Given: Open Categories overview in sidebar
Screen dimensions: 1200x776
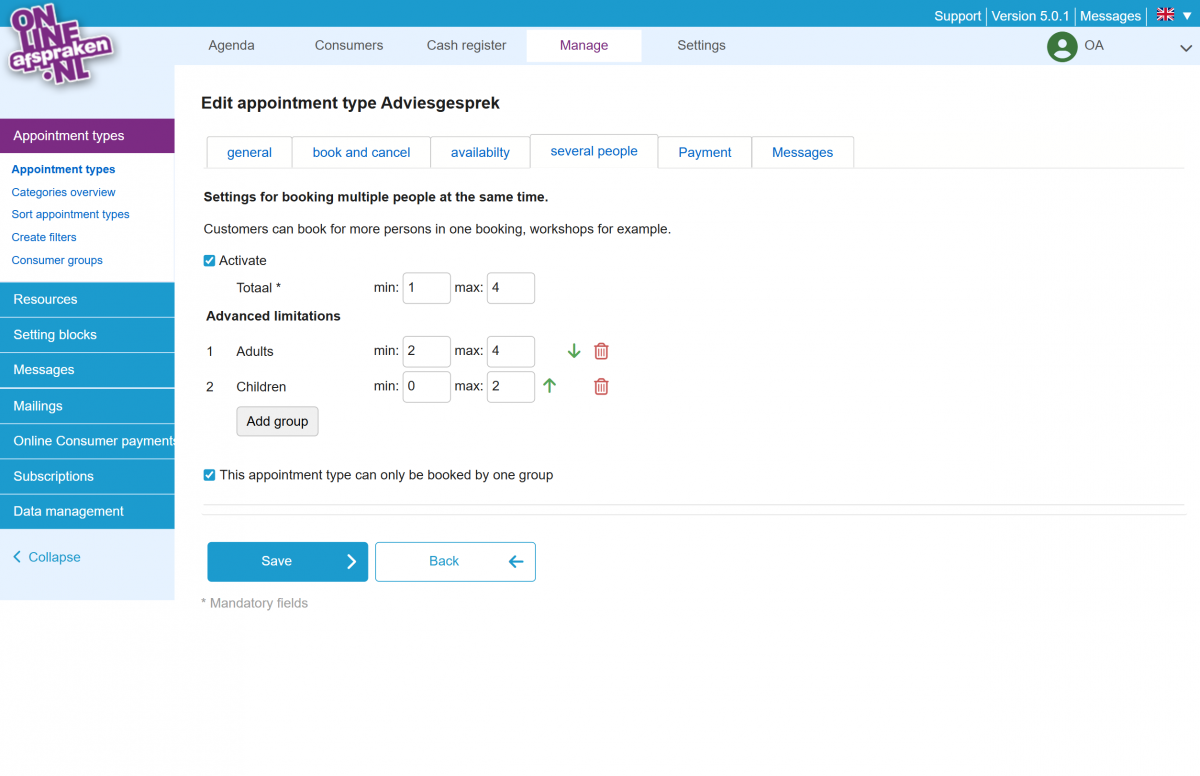Looking at the screenshot, I should point(63,192).
